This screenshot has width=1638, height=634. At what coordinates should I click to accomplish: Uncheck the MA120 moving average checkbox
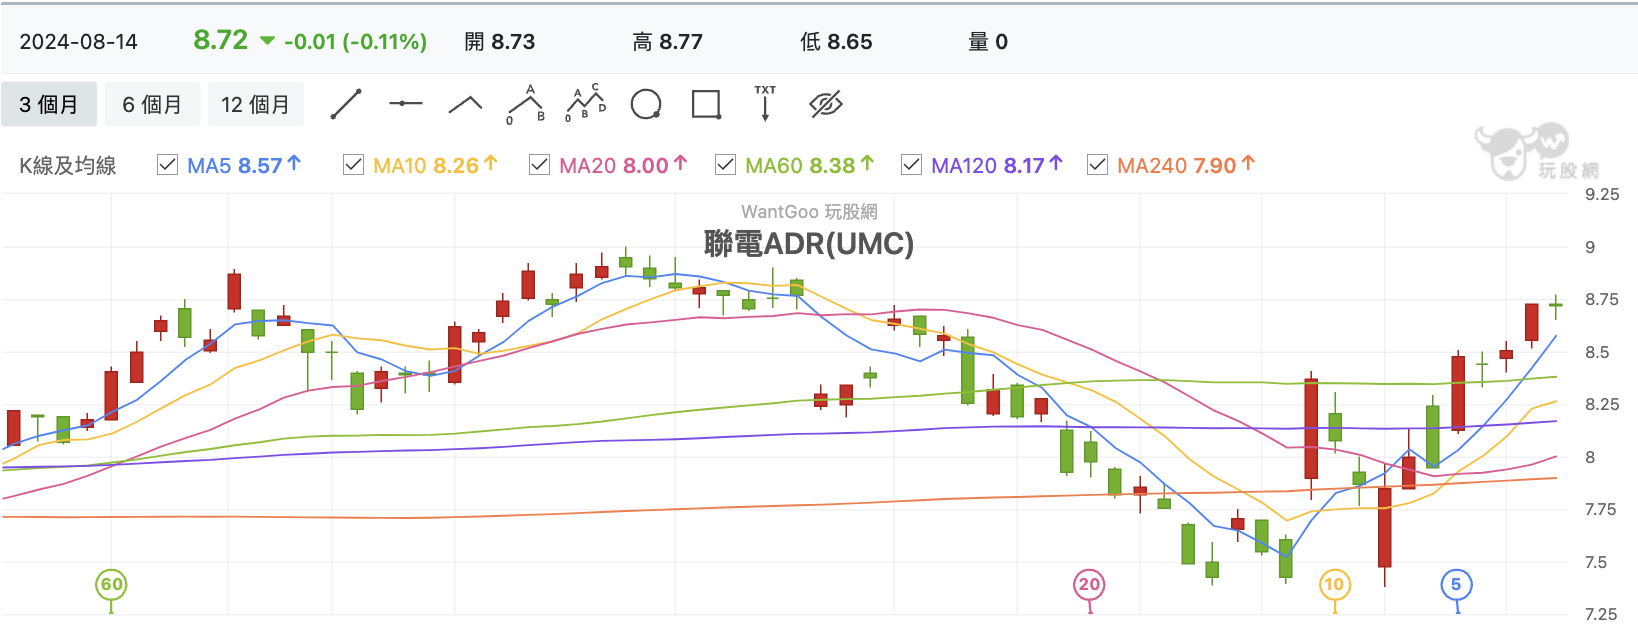tap(912, 164)
